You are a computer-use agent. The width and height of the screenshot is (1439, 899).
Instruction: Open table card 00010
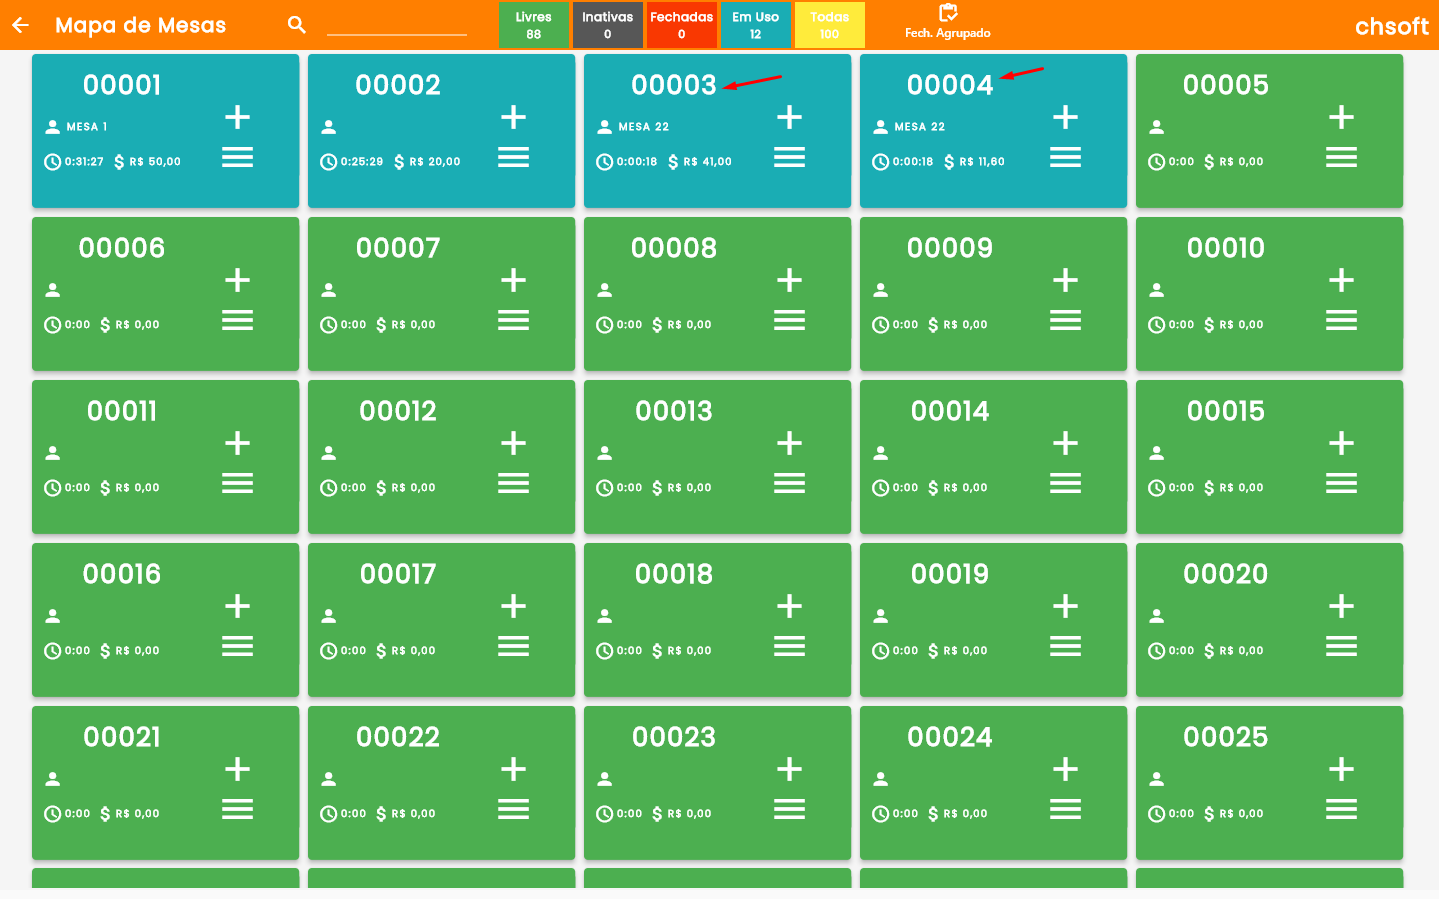(x=1225, y=248)
